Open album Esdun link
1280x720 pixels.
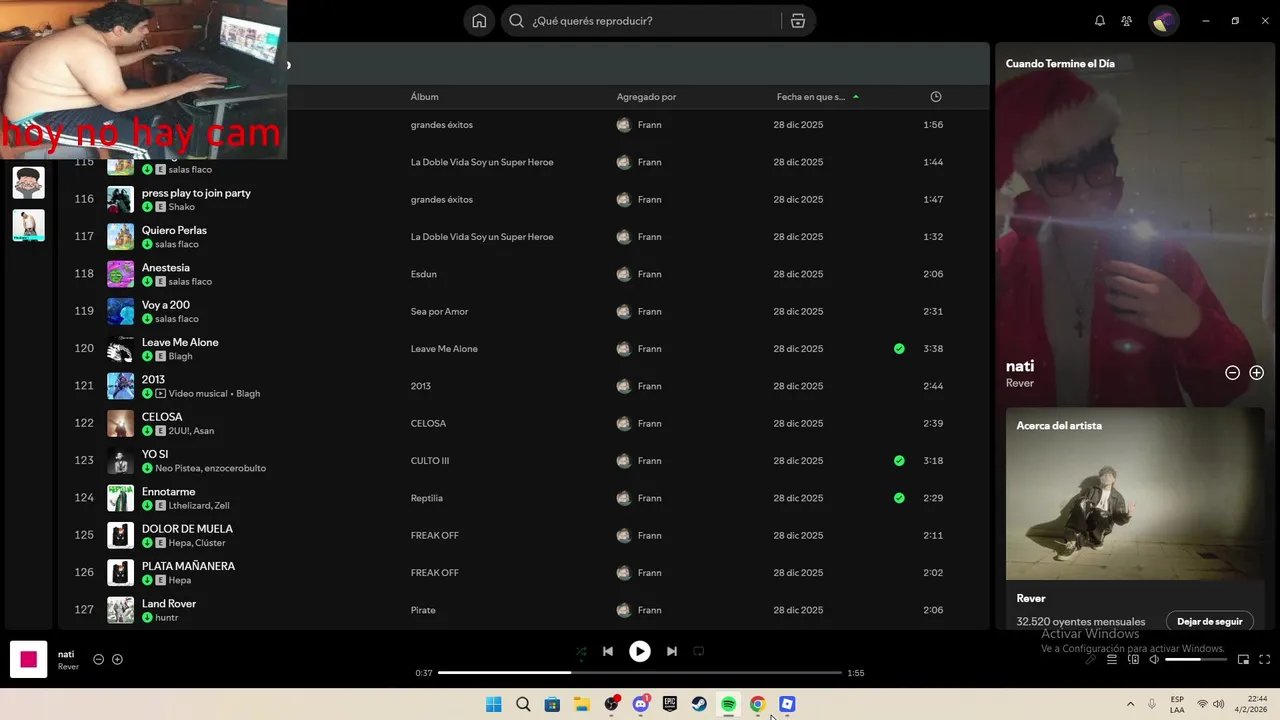[424, 274]
